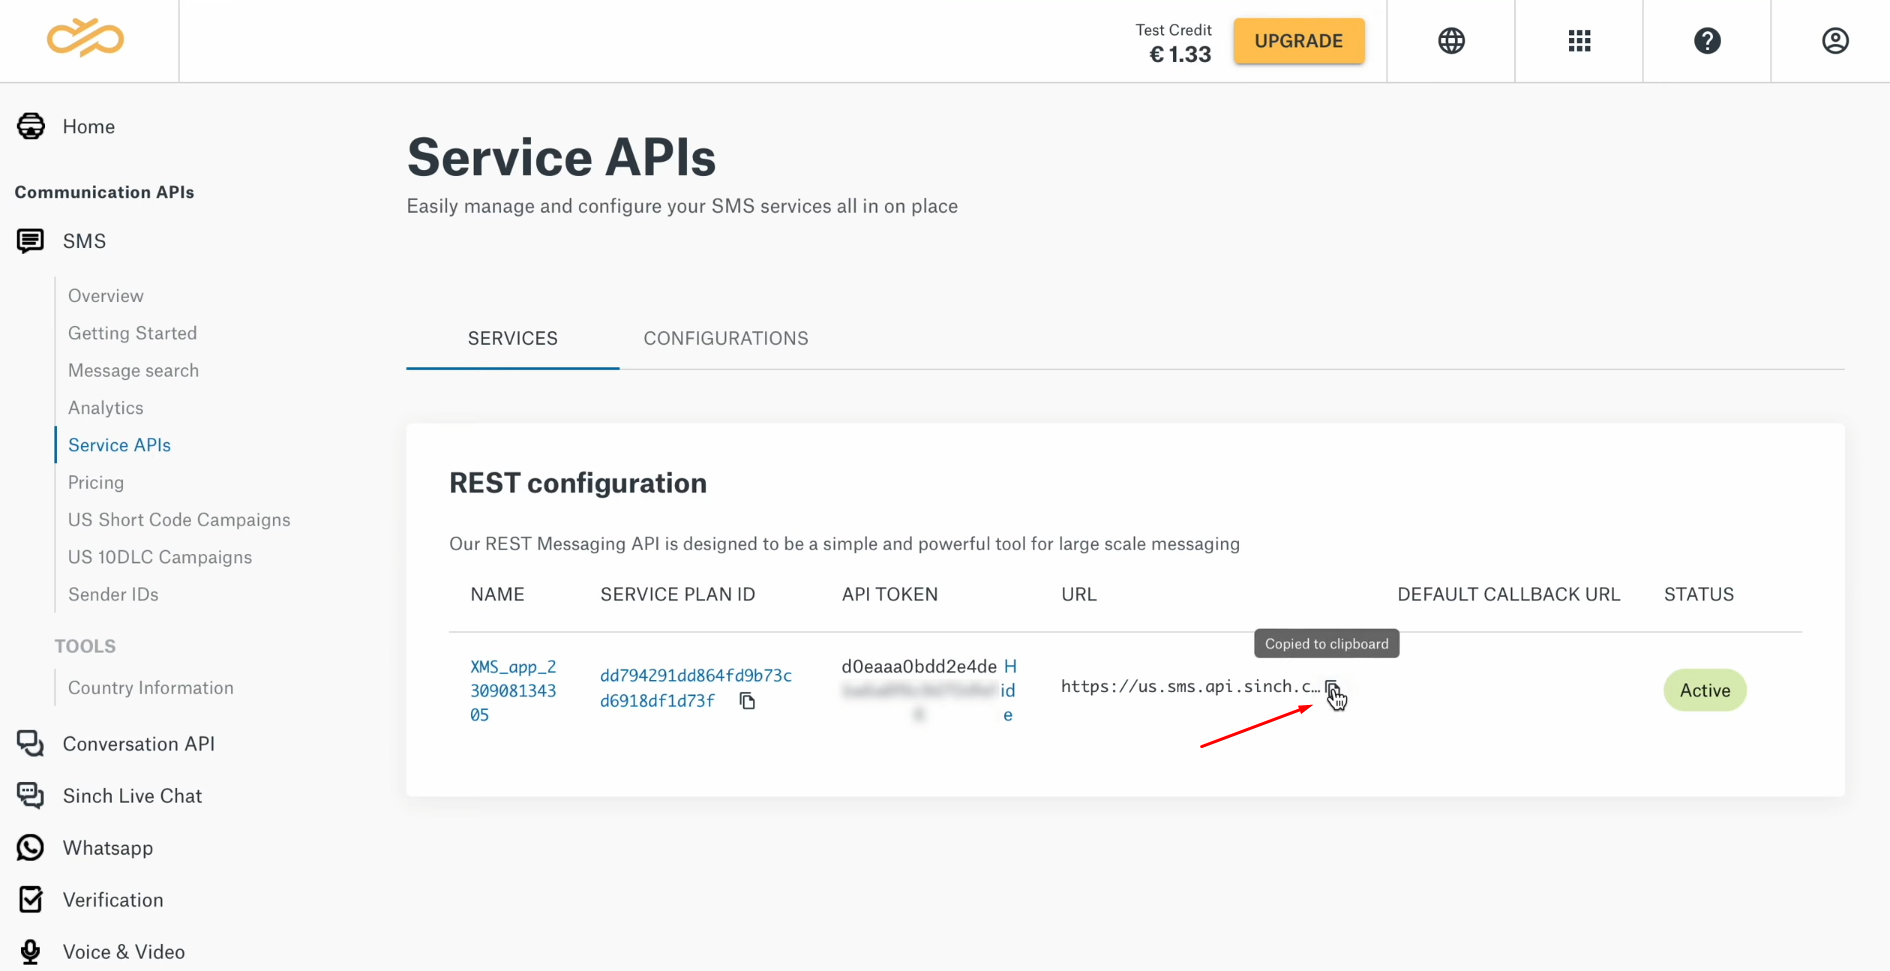Open Pricing page
The width and height of the screenshot is (1890, 971).
96,482
